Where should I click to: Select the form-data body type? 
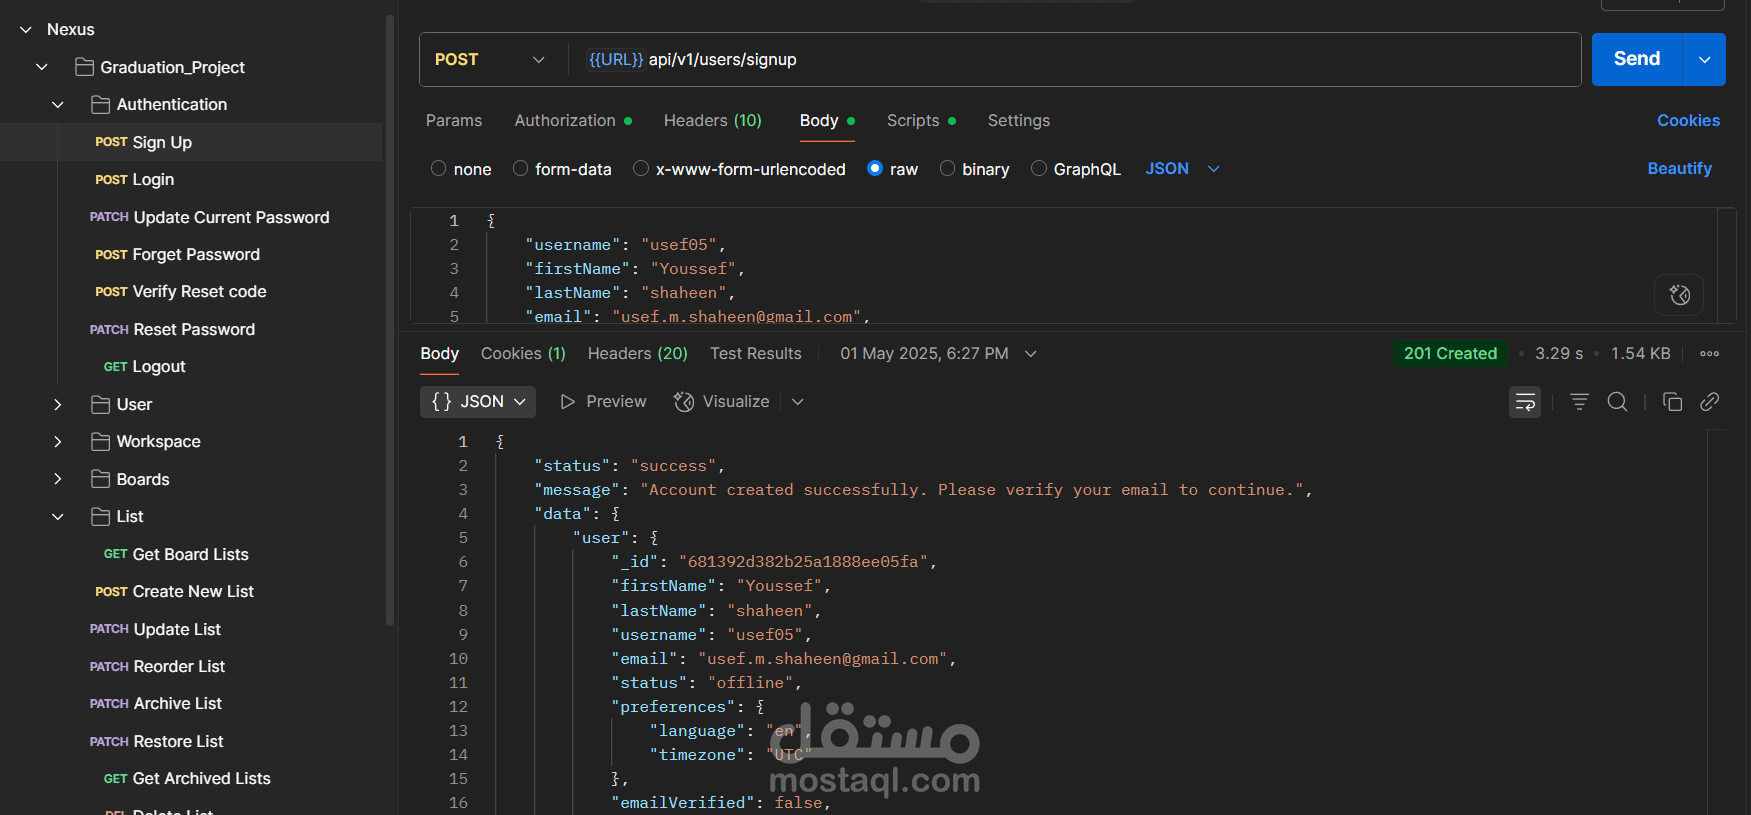tap(521, 169)
